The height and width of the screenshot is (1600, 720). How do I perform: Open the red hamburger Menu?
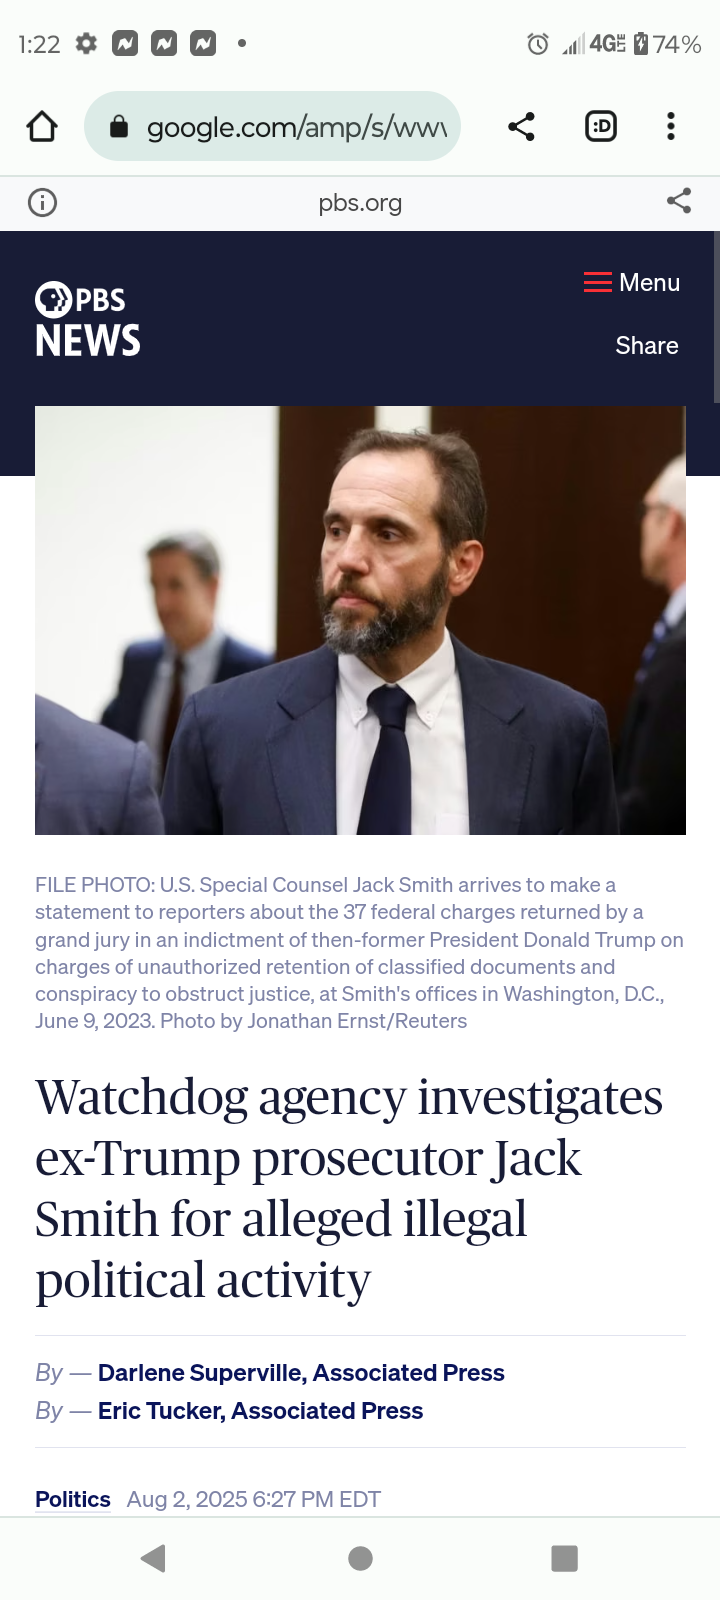[632, 283]
